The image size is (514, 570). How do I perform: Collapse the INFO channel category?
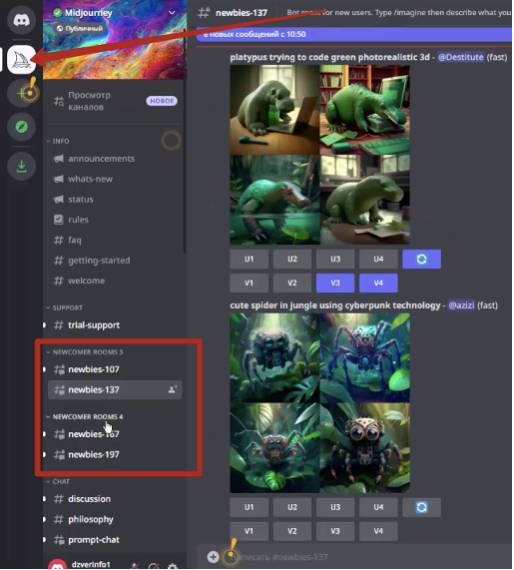coord(58,141)
